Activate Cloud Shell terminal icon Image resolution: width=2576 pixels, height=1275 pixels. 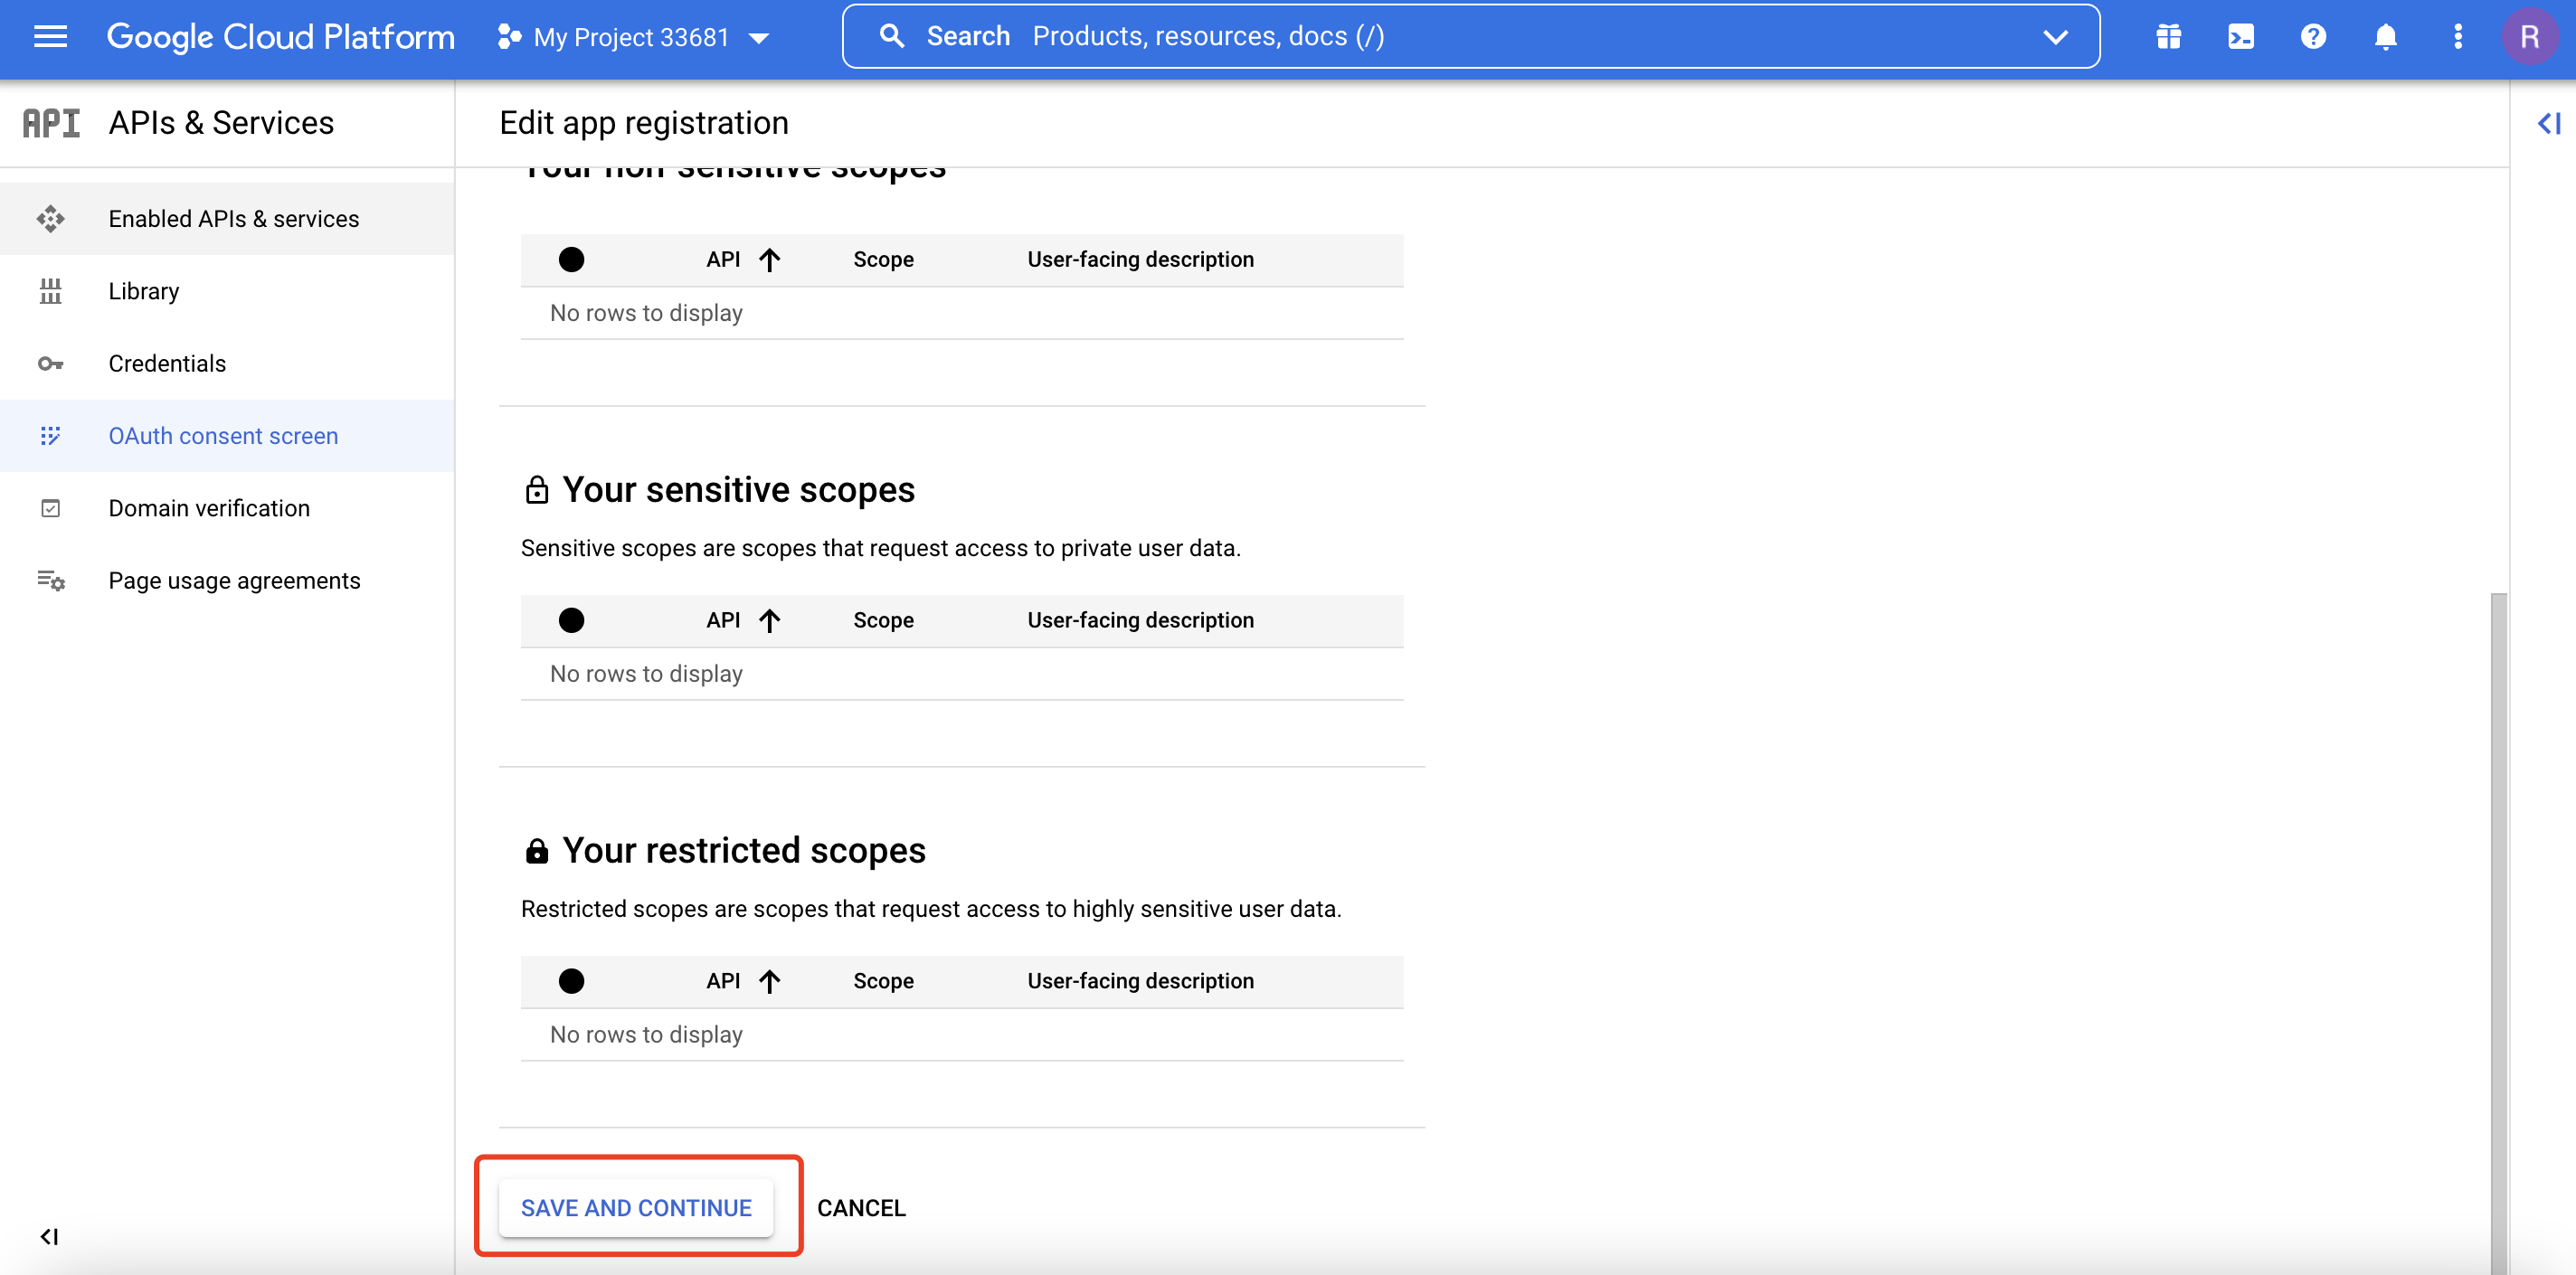tap(2240, 37)
